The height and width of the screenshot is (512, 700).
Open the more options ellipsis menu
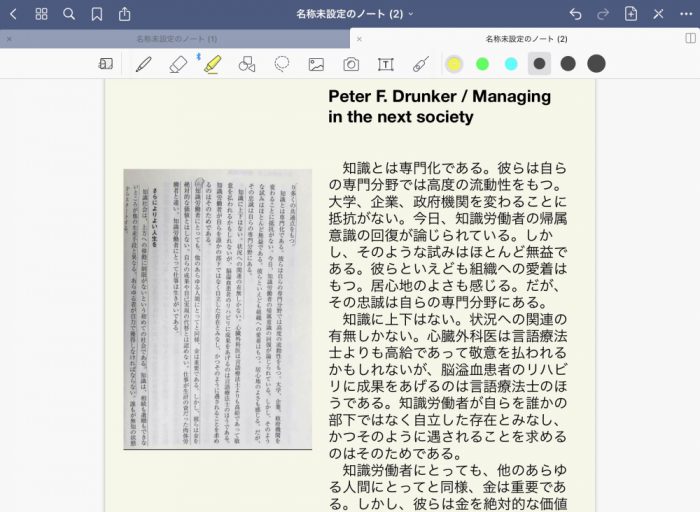[686, 14]
